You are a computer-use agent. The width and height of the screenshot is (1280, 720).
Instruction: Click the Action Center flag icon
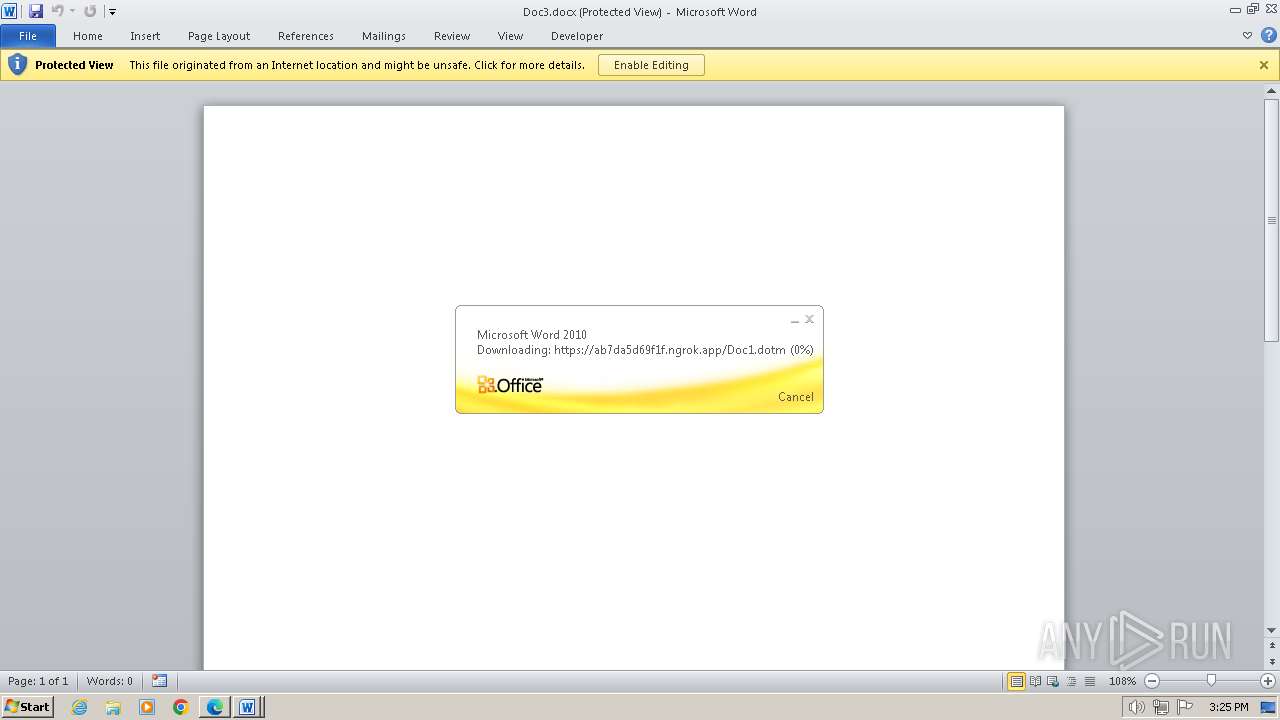(x=1185, y=707)
